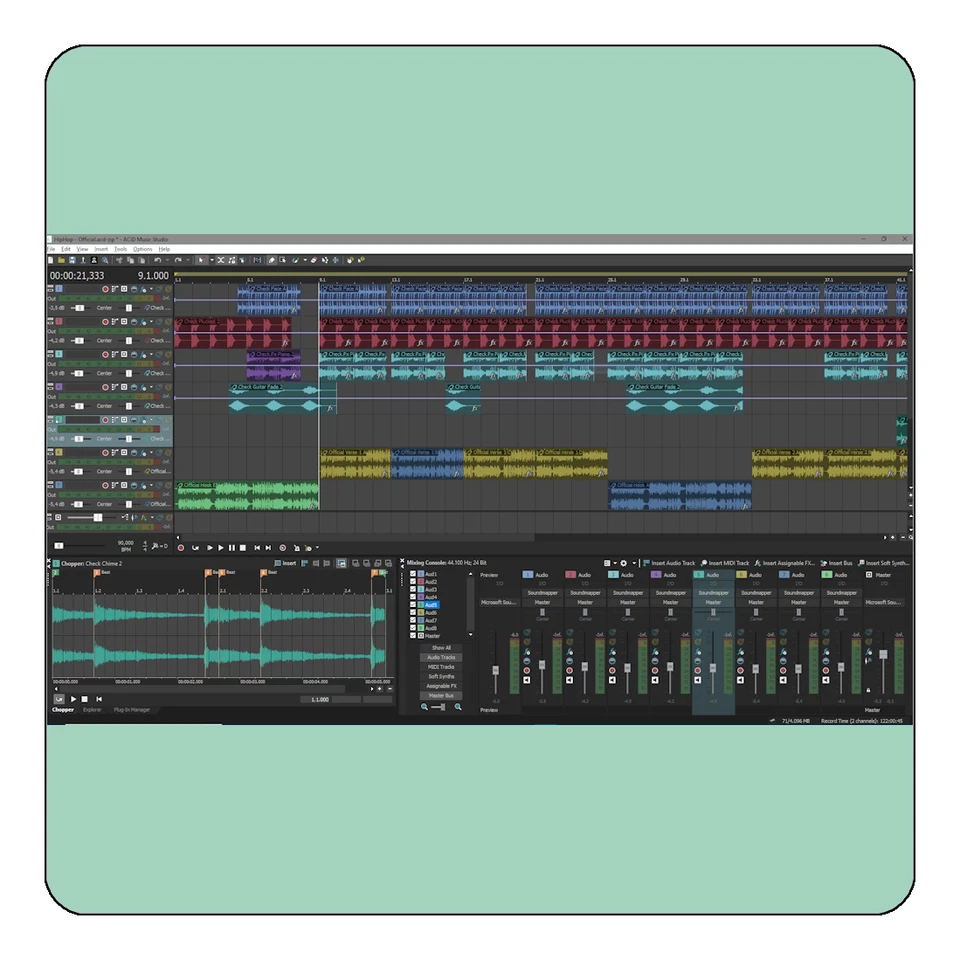Arm the Aud5 channel strip for recording
This screenshot has width=960, height=960.
point(698,670)
